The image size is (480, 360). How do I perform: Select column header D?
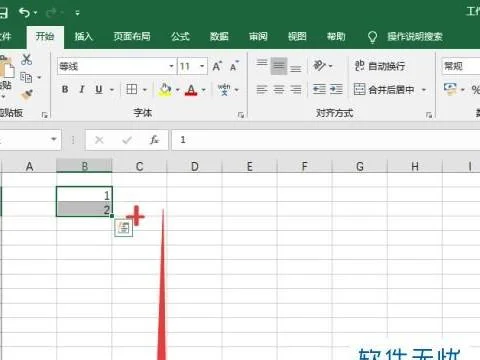click(195, 166)
